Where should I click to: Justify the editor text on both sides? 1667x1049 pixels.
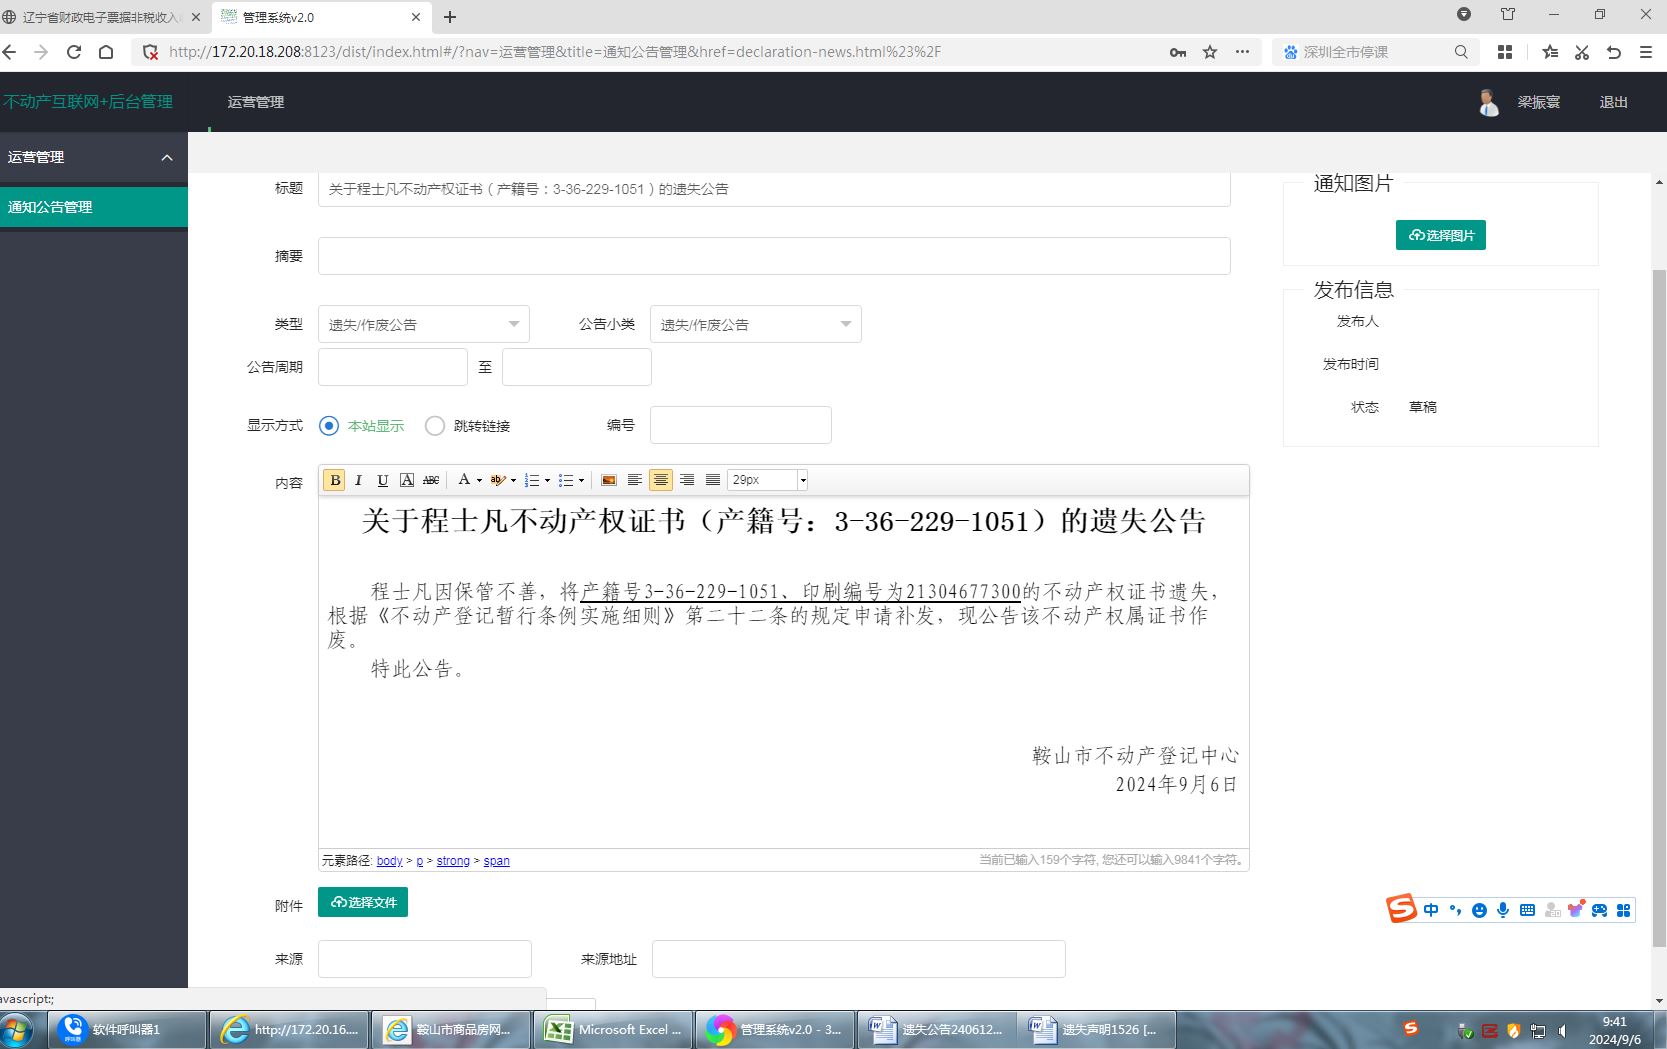pyautogui.click(x=712, y=480)
